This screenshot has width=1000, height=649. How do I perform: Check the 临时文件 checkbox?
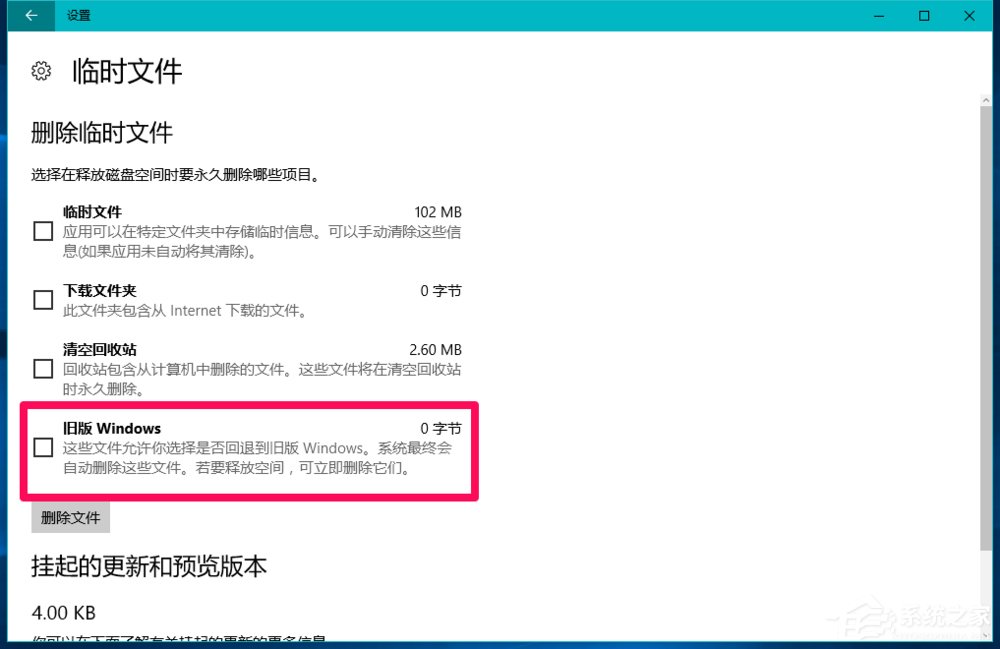point(42,231)
